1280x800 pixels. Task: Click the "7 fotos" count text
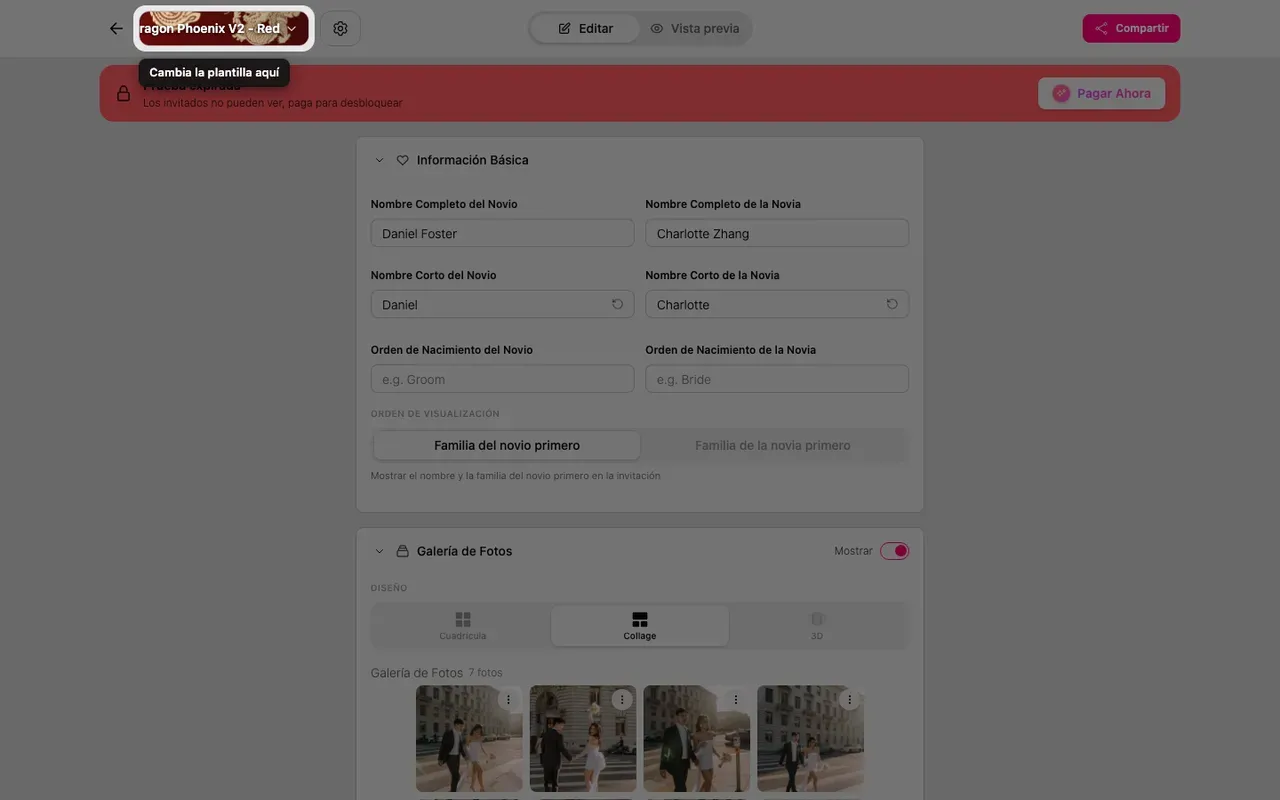coord(485,673)
